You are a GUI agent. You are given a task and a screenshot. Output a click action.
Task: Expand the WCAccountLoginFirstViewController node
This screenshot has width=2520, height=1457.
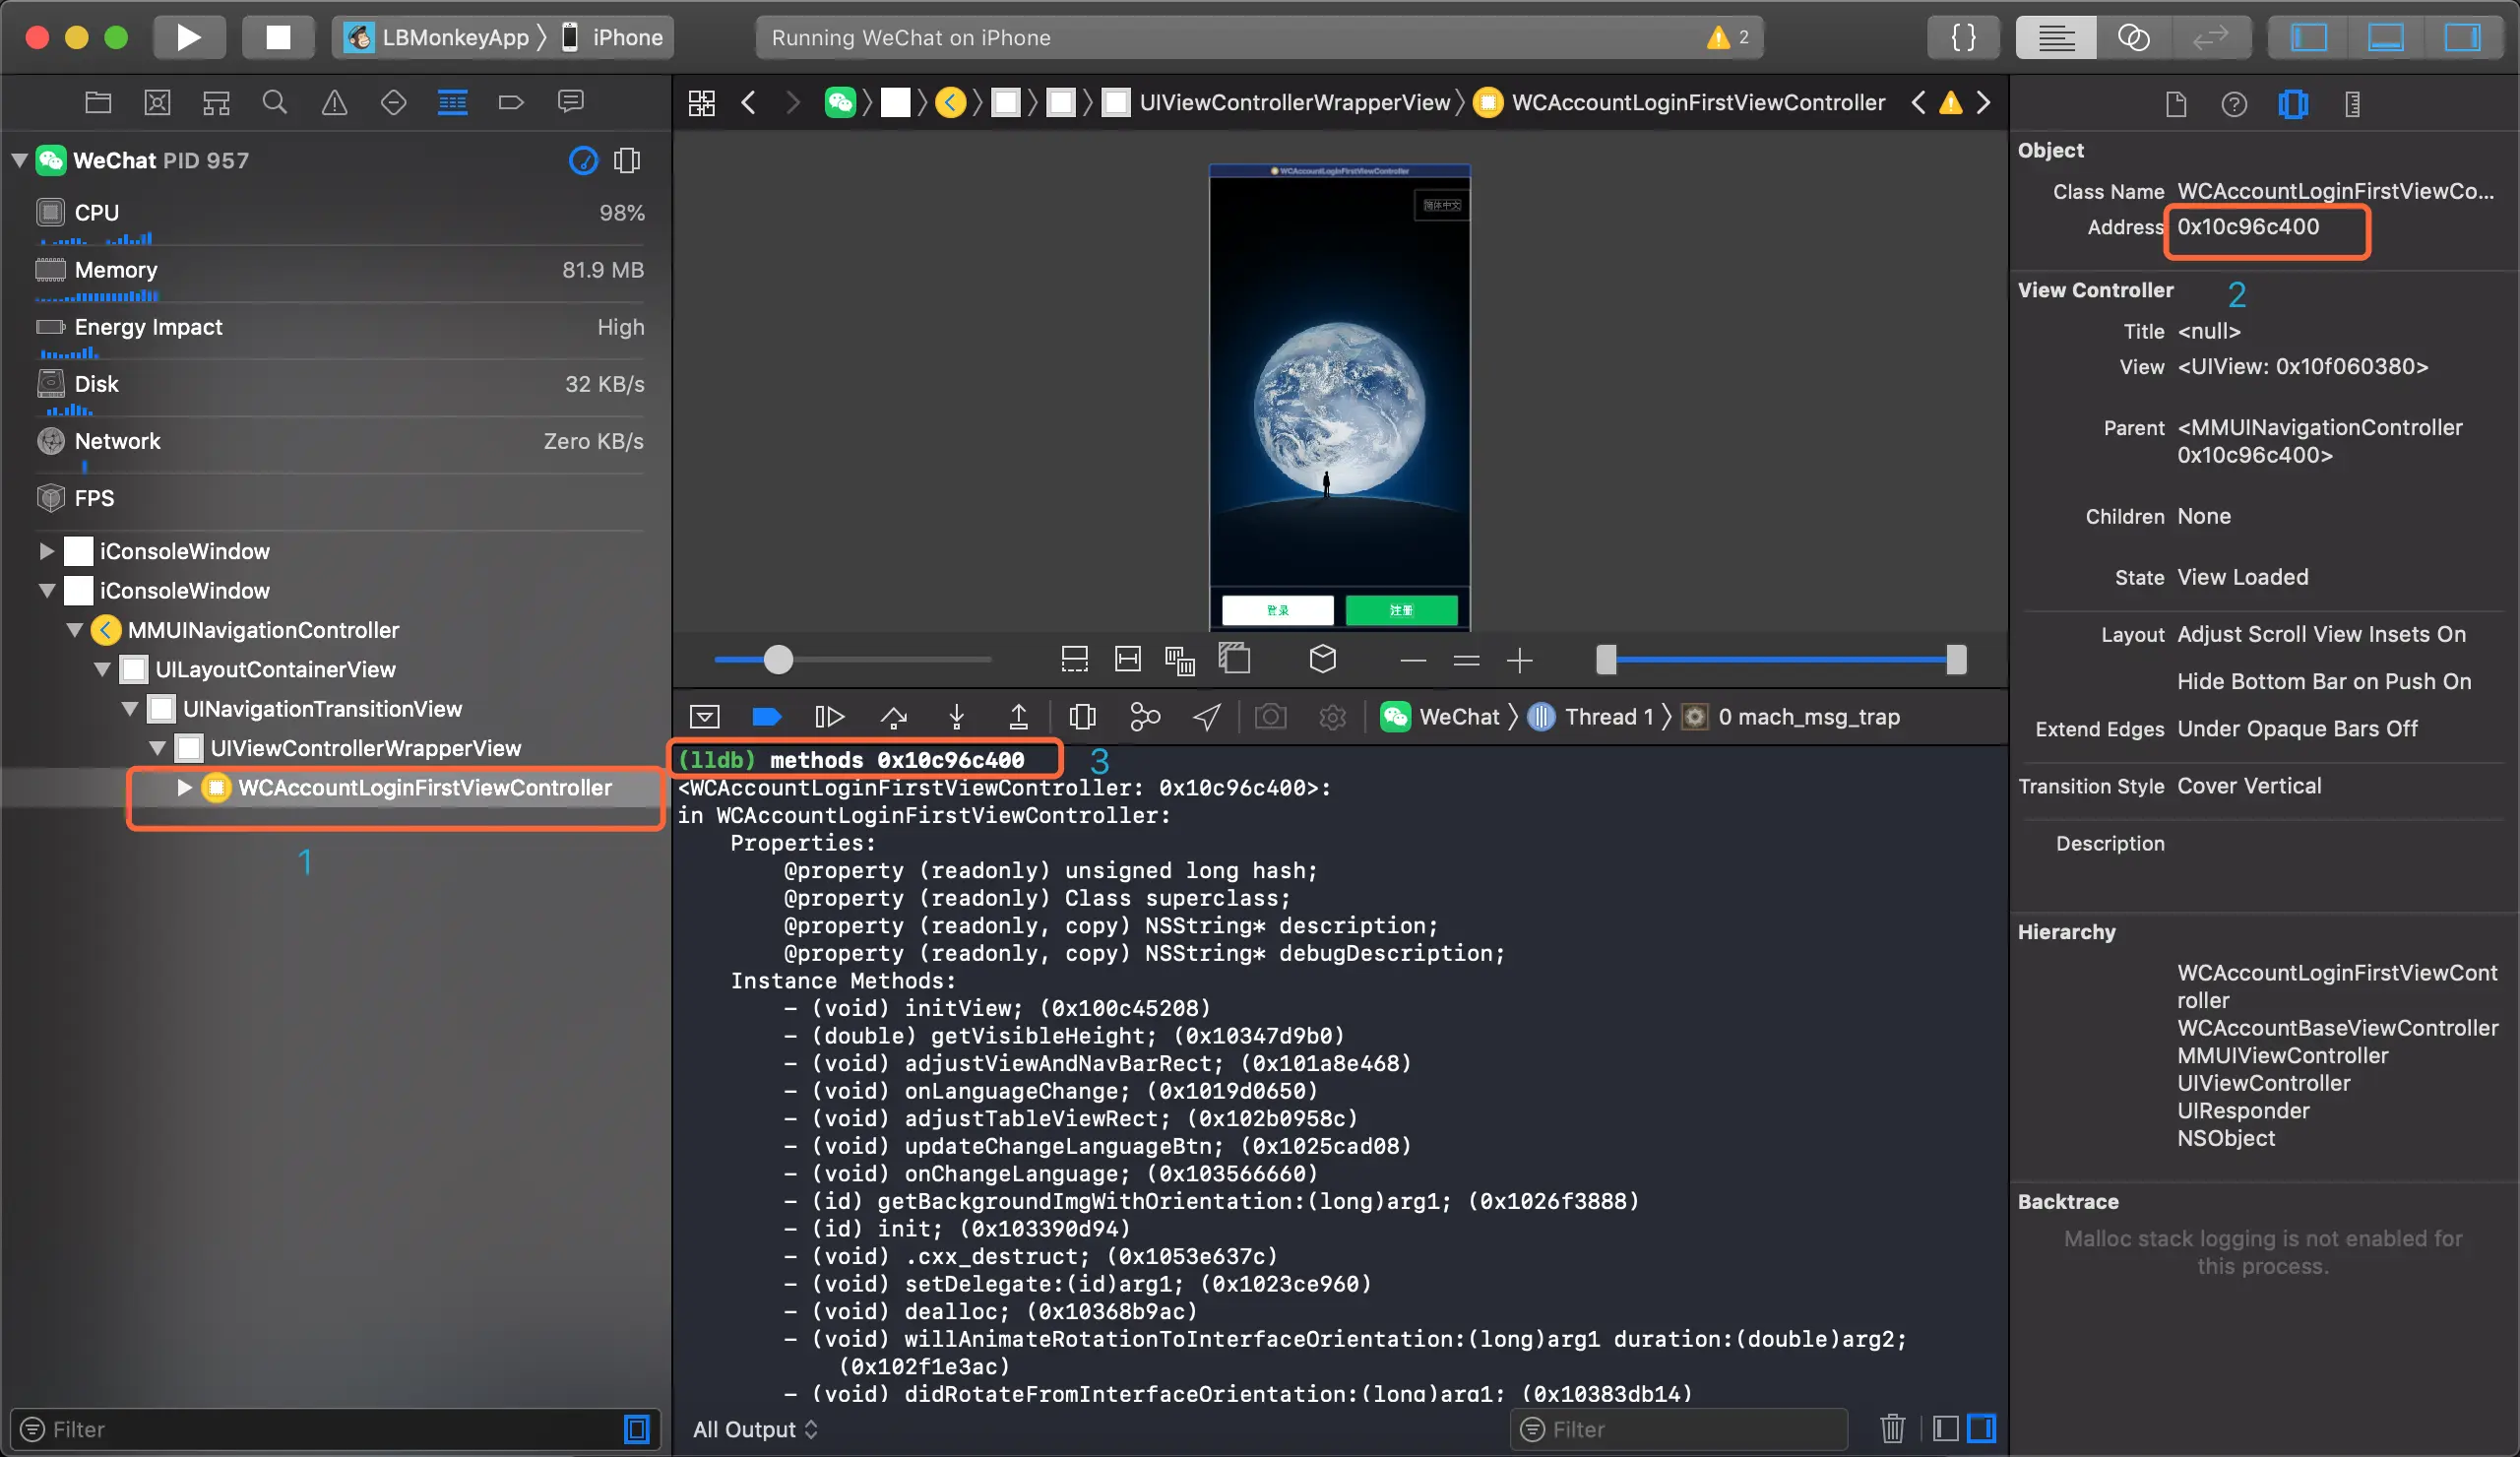pyautogui.click(x=184, y=787)
